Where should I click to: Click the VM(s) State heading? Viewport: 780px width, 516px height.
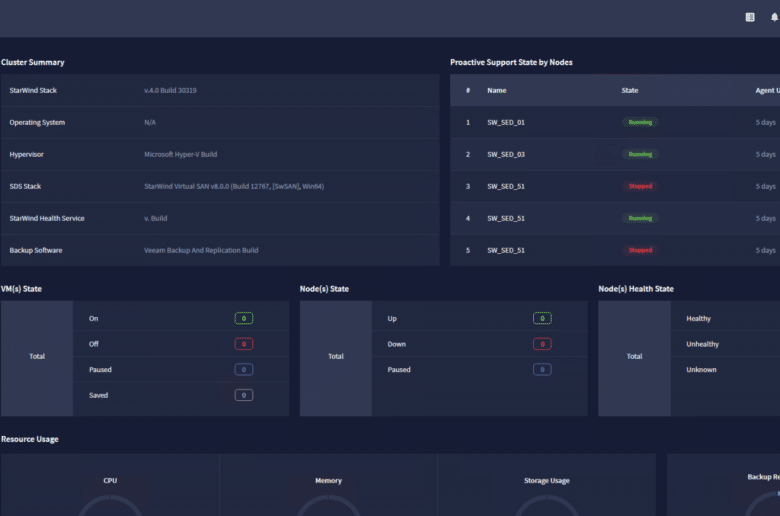click(x=21, y=289)
